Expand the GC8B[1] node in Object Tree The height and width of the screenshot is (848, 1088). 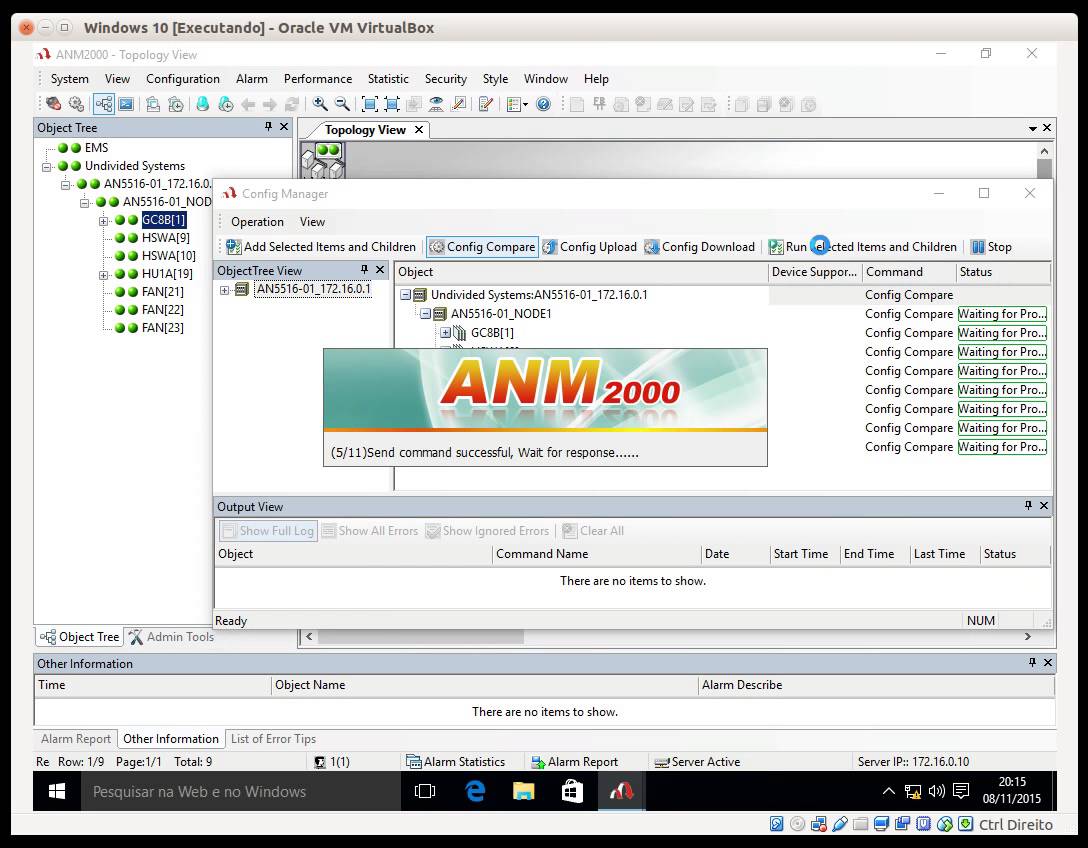[x=103, y=221]
